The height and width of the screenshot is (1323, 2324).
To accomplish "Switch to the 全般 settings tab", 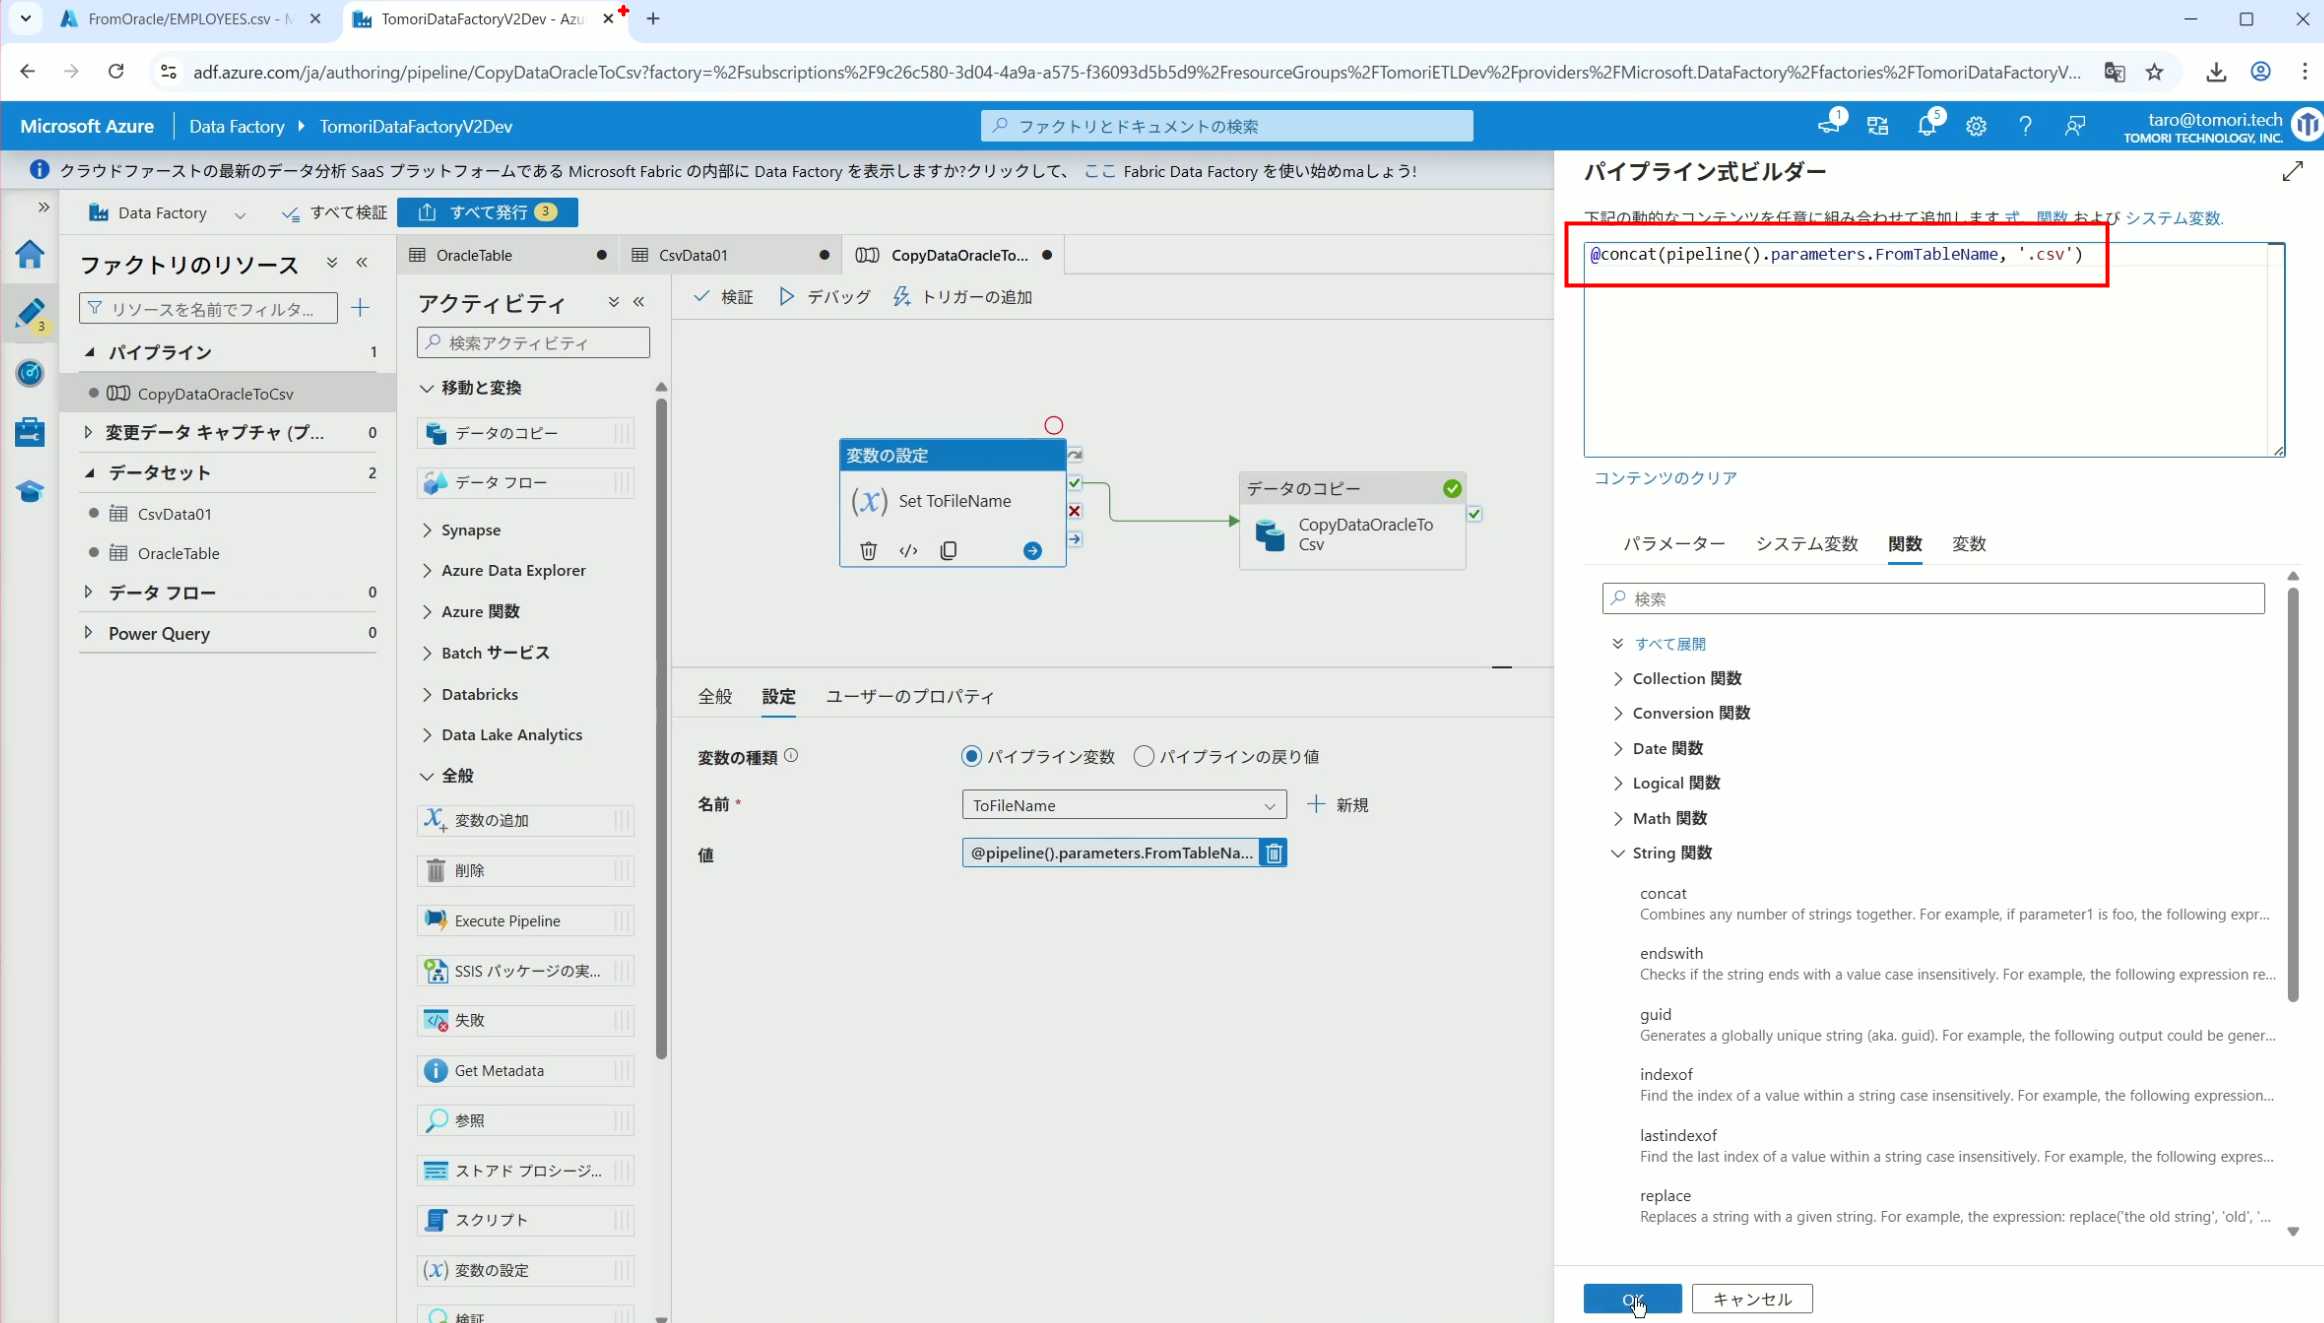I will (x=714, y=697).
